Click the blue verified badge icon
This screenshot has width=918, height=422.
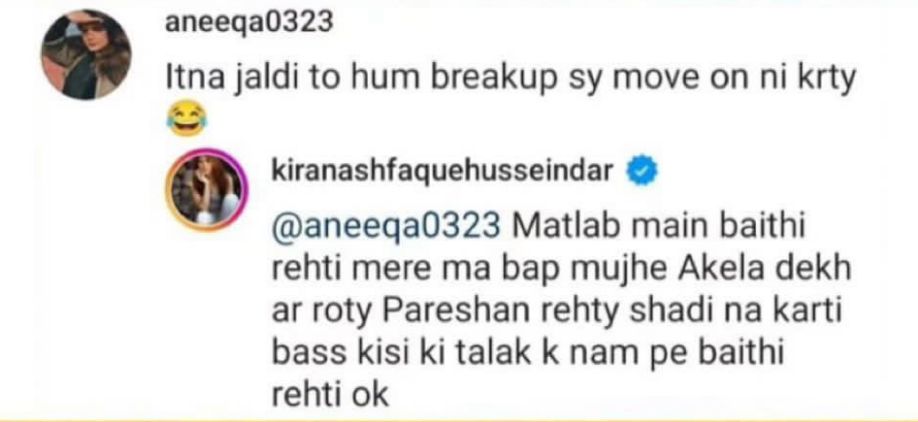[x=642, y=171]
